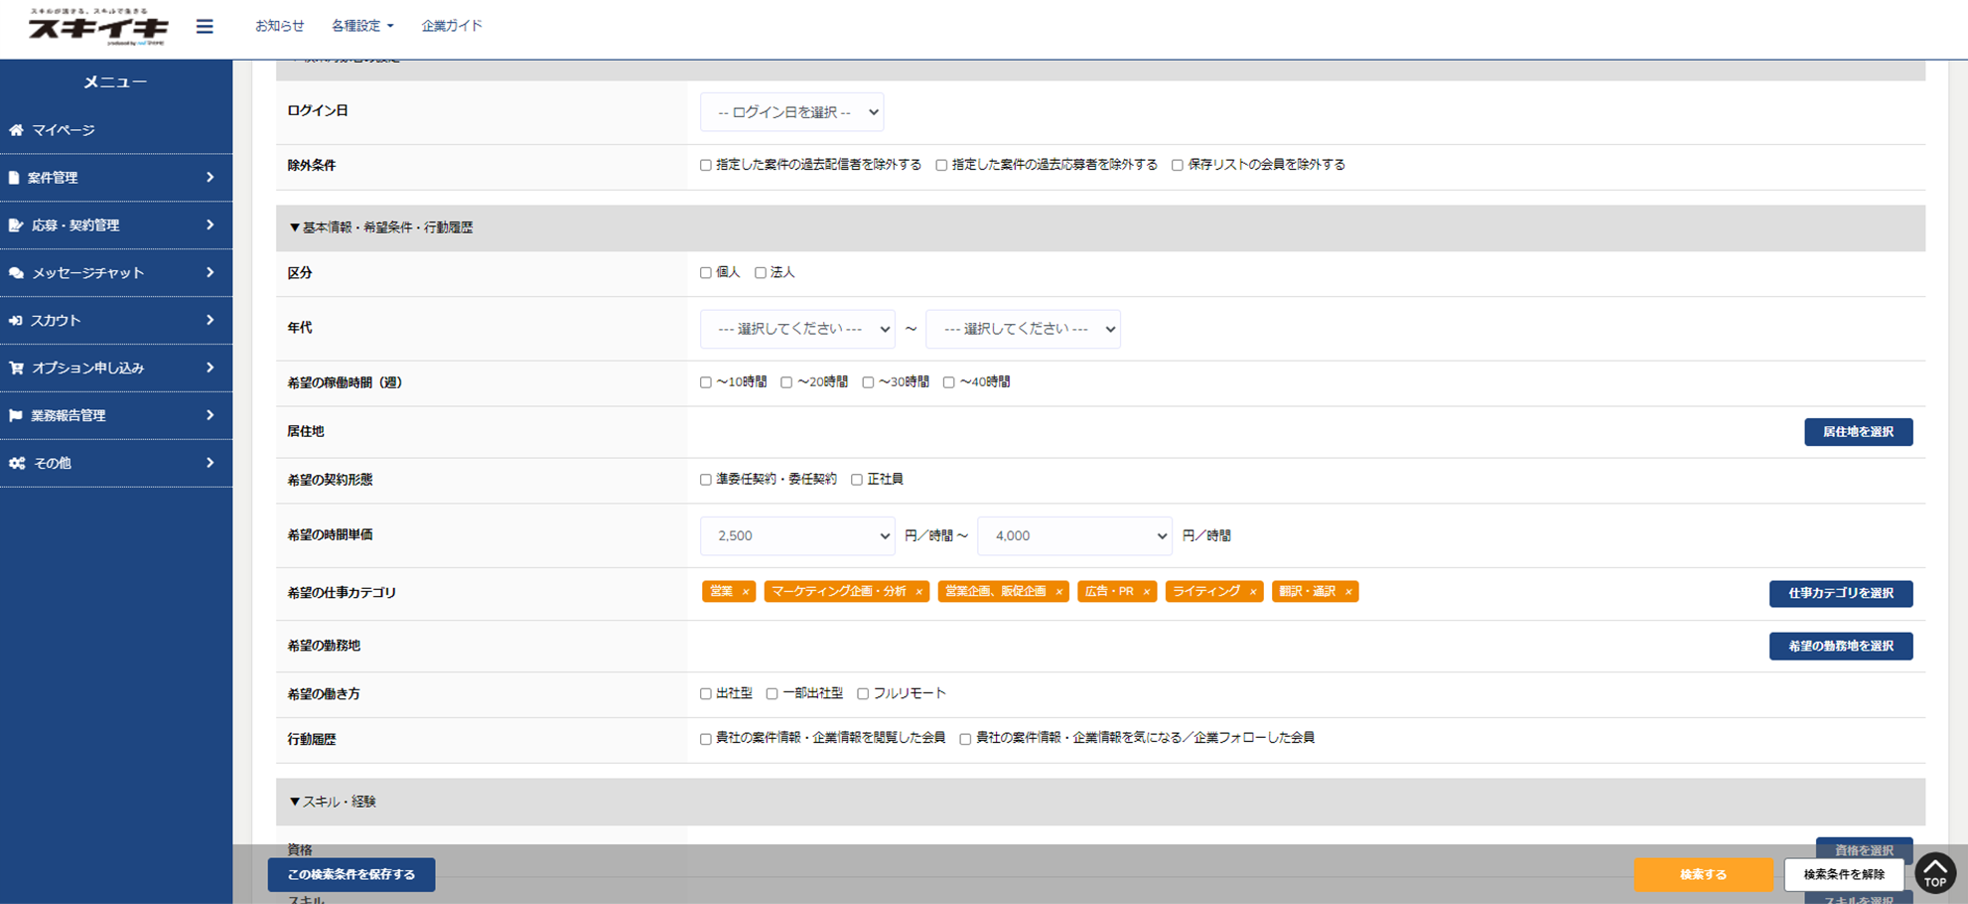Tick the 正社員 contract checkbox

[x=857, y=480]
